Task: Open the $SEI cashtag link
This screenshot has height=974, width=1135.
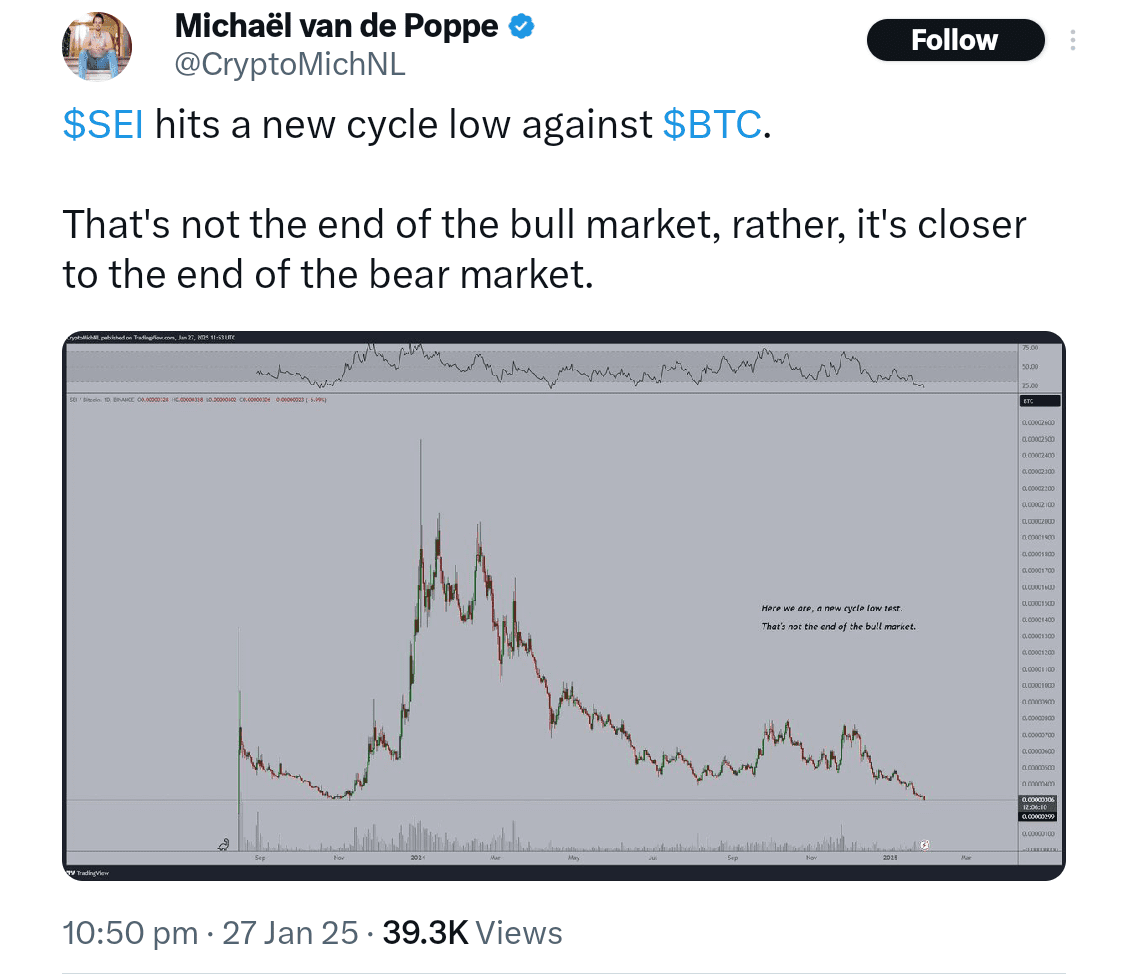Action: (x=103, y=124)
